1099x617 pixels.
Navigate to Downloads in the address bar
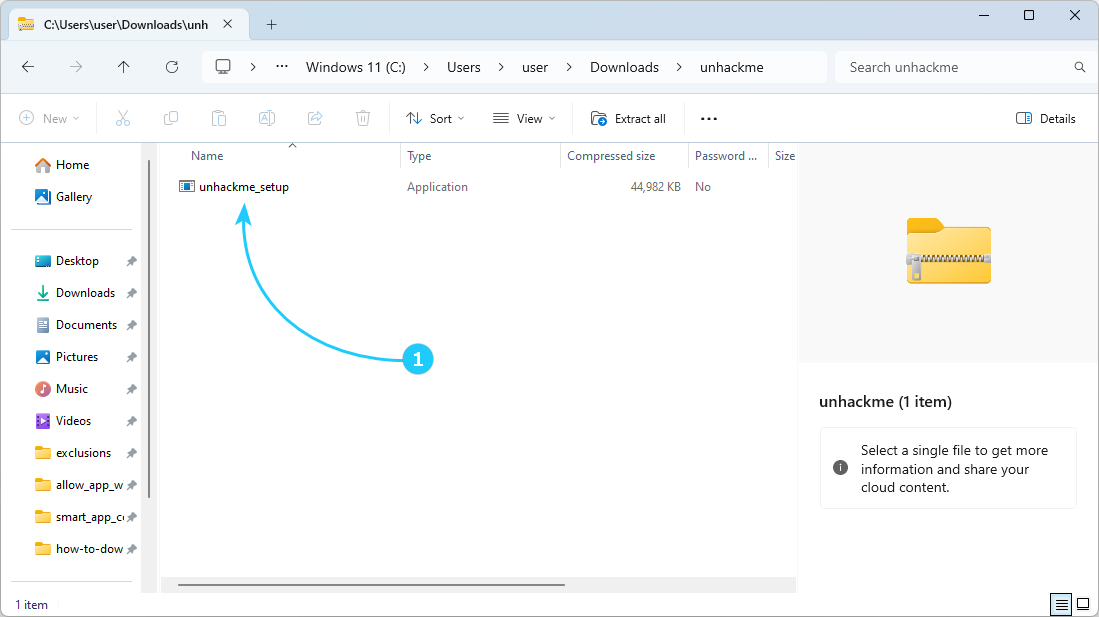click(x=624, y=67)
